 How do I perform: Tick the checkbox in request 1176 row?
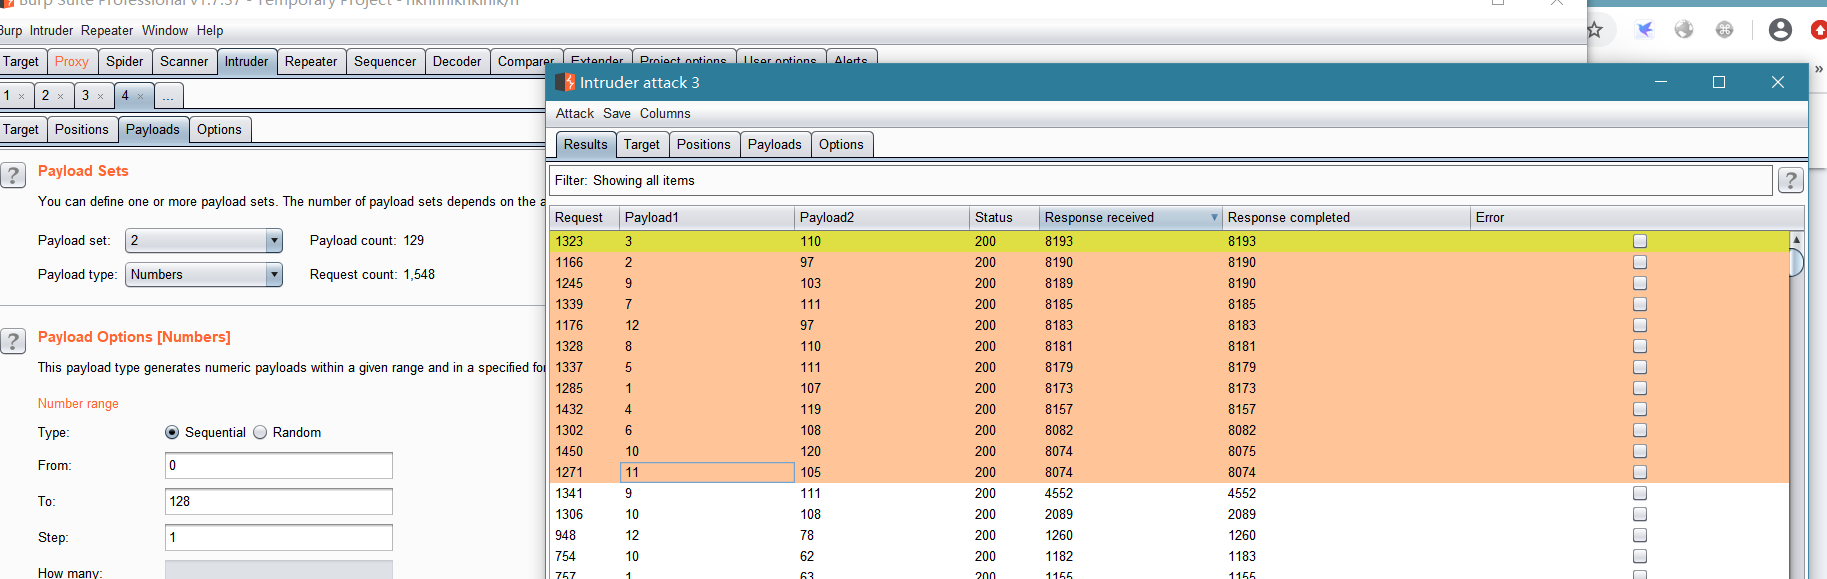1640,325
